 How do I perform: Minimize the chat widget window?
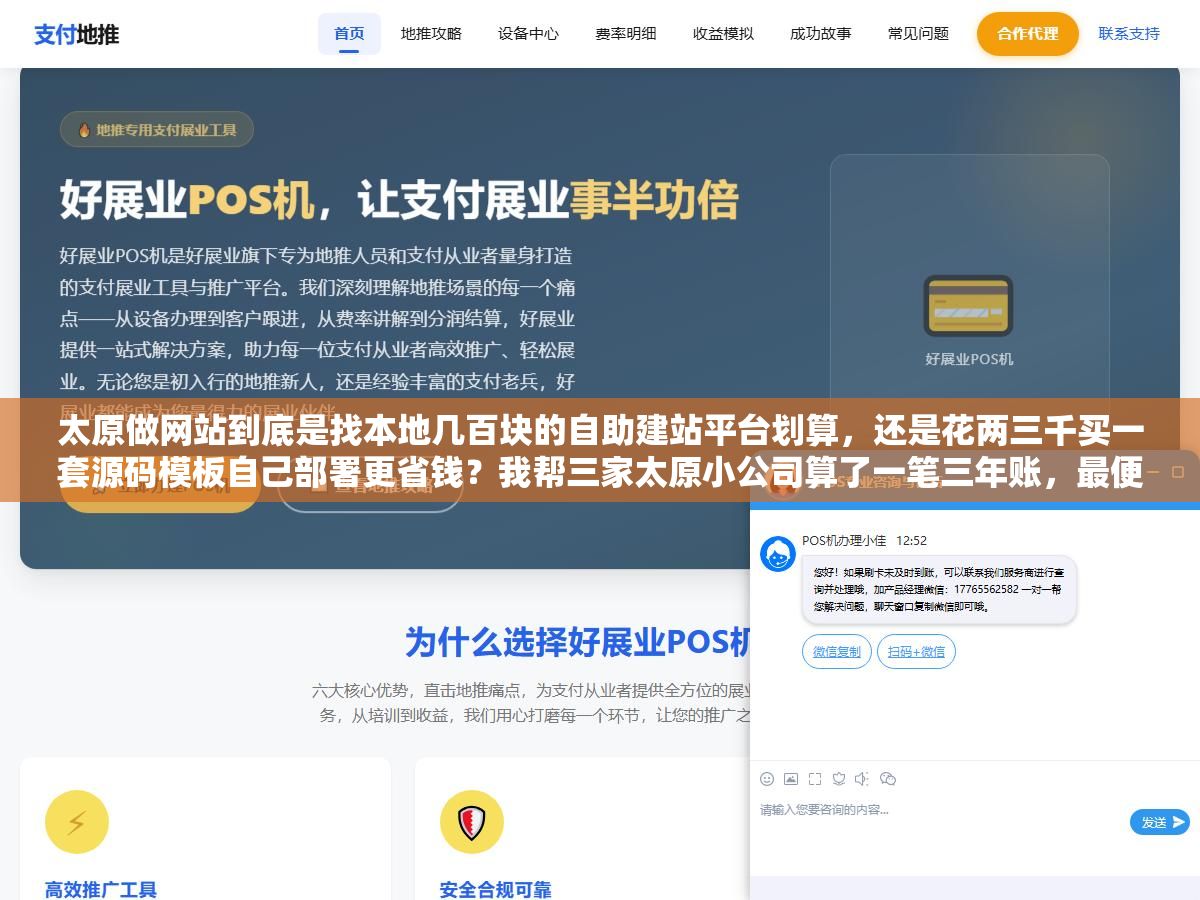(x=1153, y=471)
